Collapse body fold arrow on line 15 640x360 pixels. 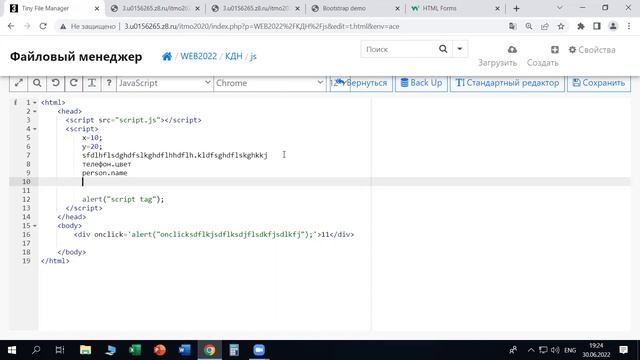coord(35,226)
